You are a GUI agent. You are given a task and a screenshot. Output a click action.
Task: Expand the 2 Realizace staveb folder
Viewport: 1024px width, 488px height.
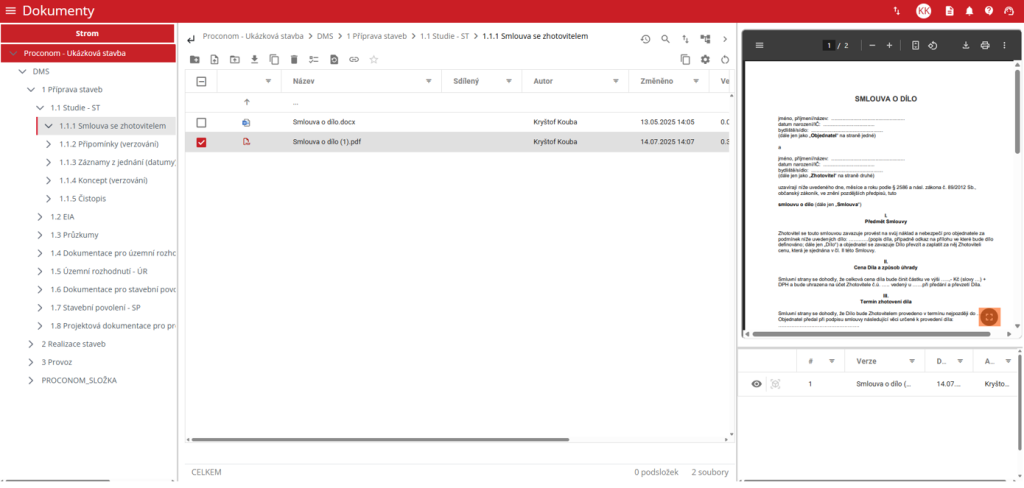(x=31, y=343)
